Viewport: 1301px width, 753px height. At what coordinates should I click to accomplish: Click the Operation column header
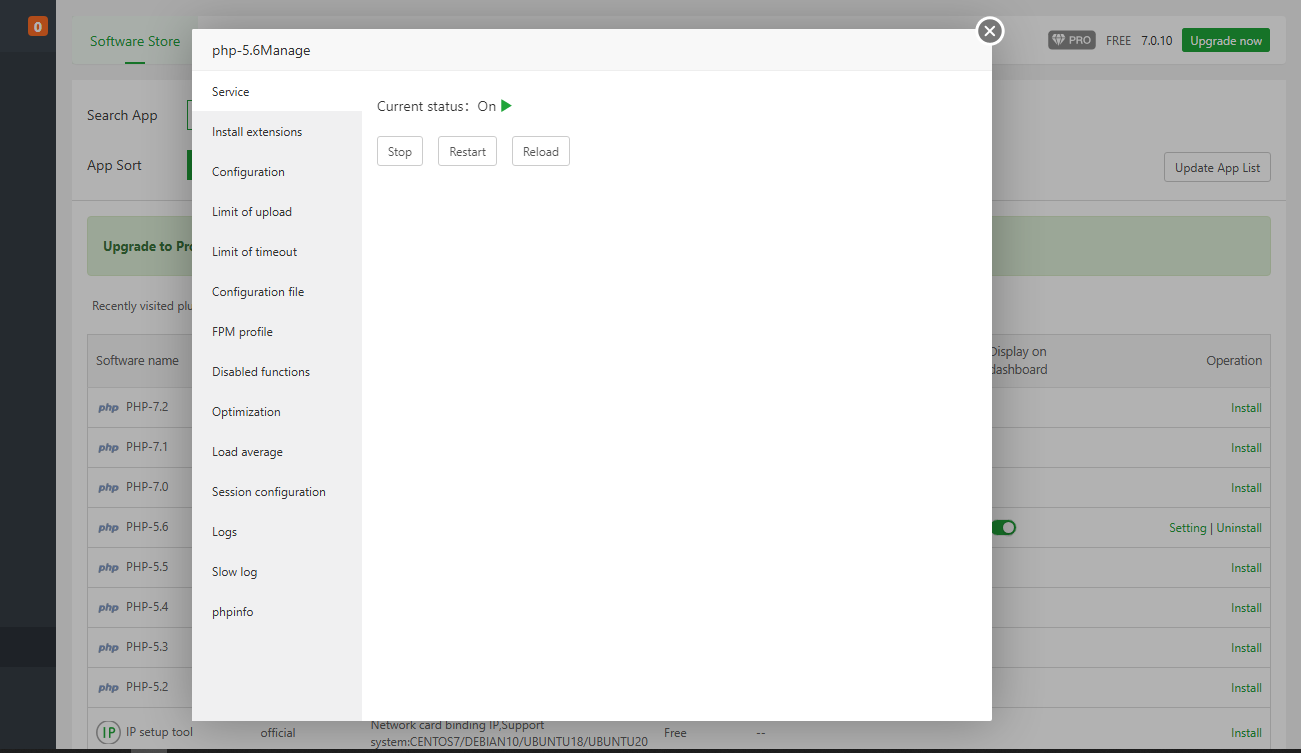[1234, 361]
